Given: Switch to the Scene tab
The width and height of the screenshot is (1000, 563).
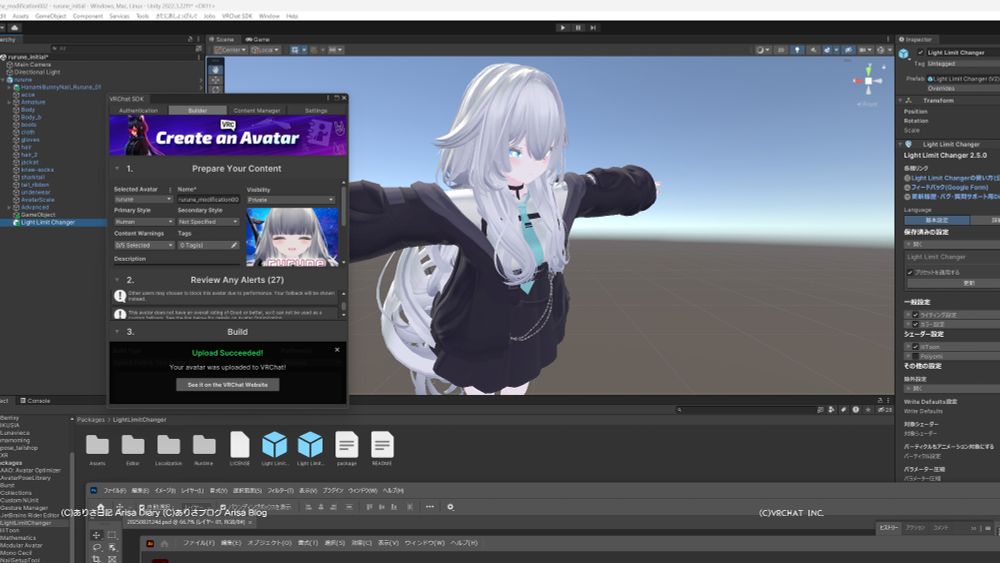Looking at the screenshot, I should [x=222, y=40].
